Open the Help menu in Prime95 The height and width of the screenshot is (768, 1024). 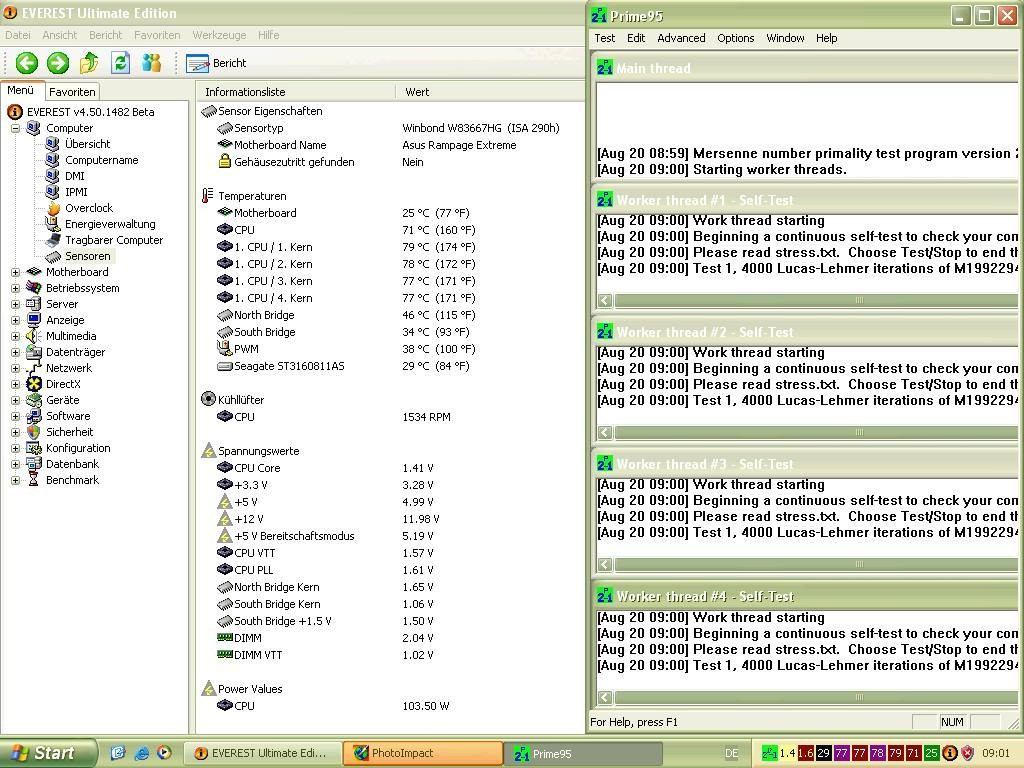(826, 38)
